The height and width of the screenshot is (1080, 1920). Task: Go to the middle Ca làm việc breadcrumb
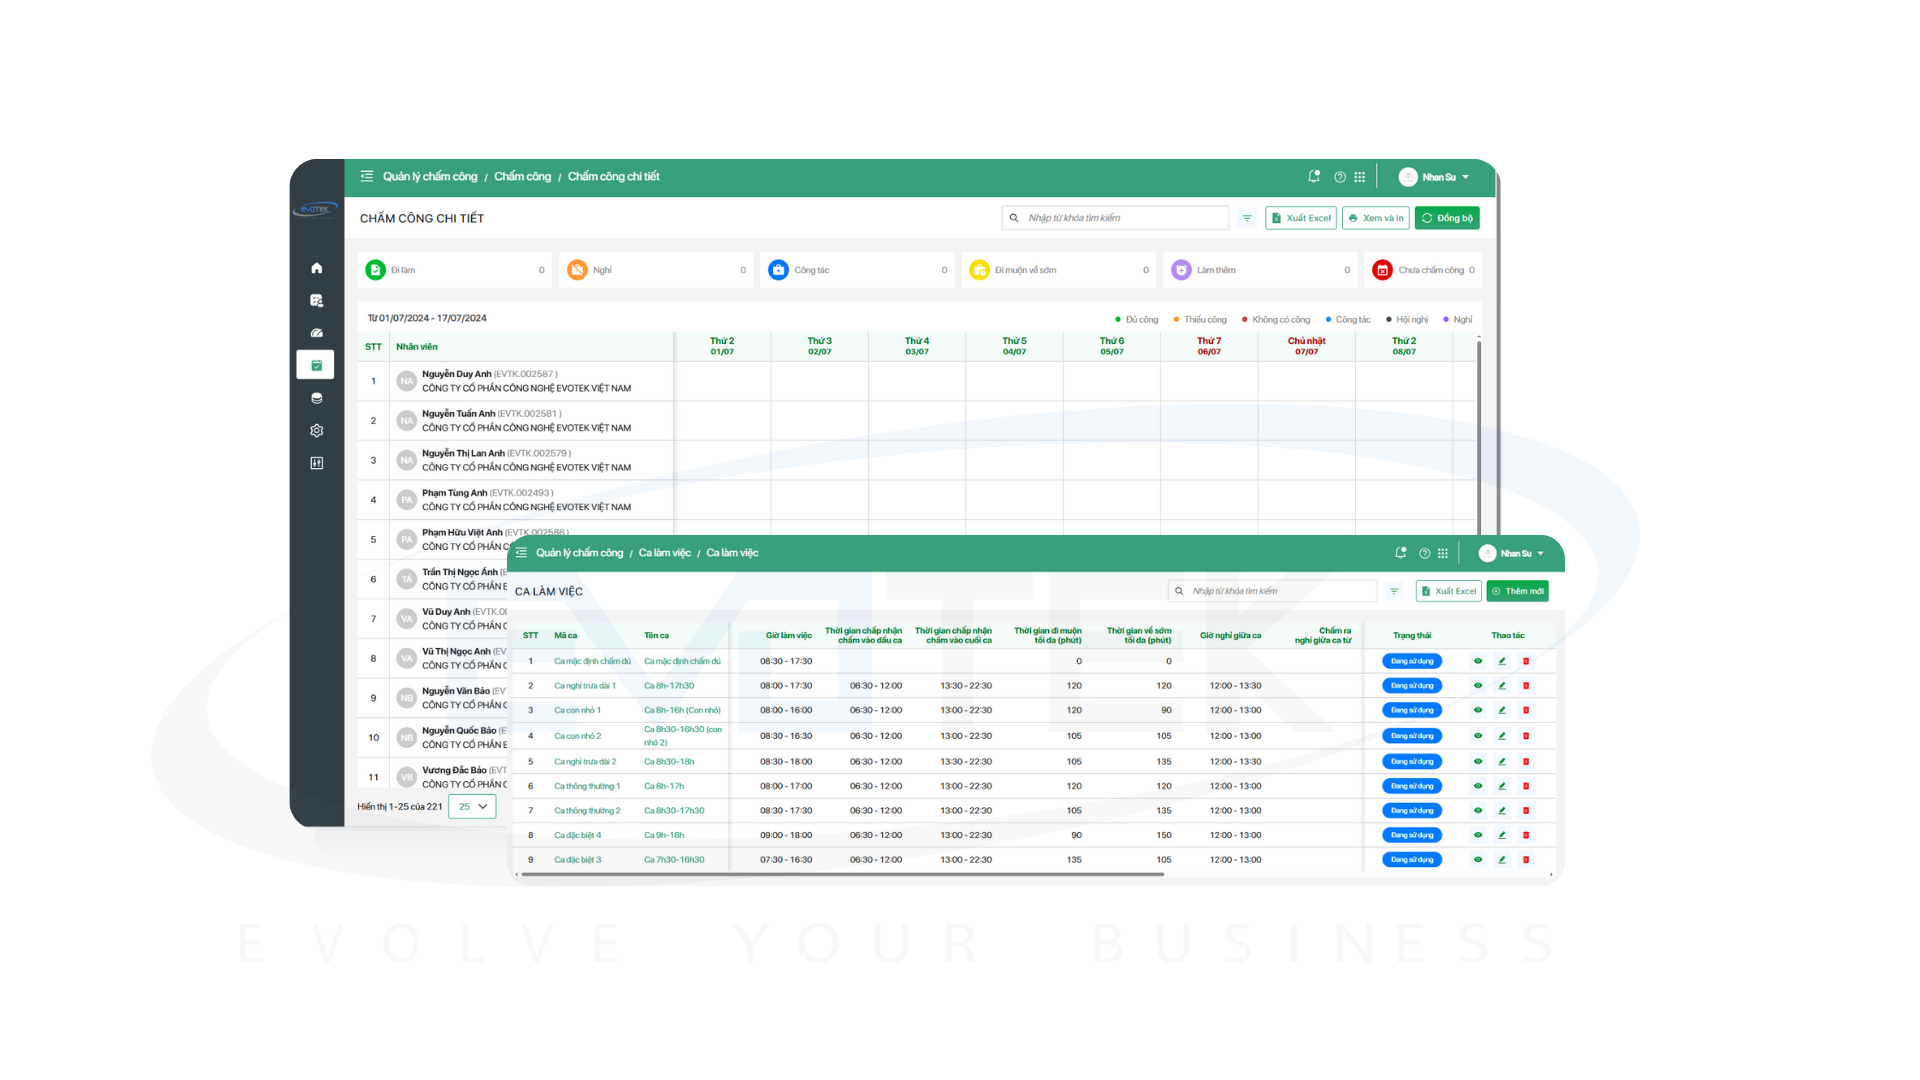[x=665, y=553]
